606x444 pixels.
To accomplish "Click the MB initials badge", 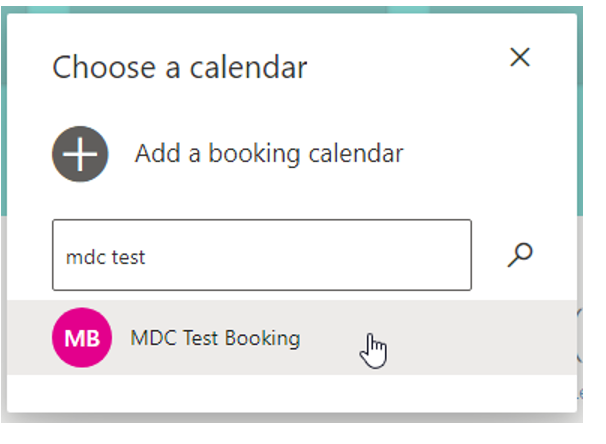I will click(82, 337).
